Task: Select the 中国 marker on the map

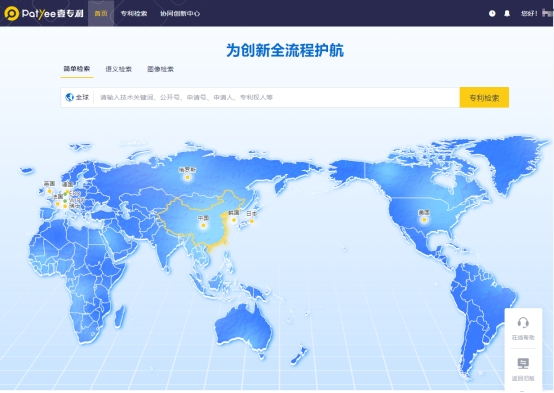Action: coord(203,225)
